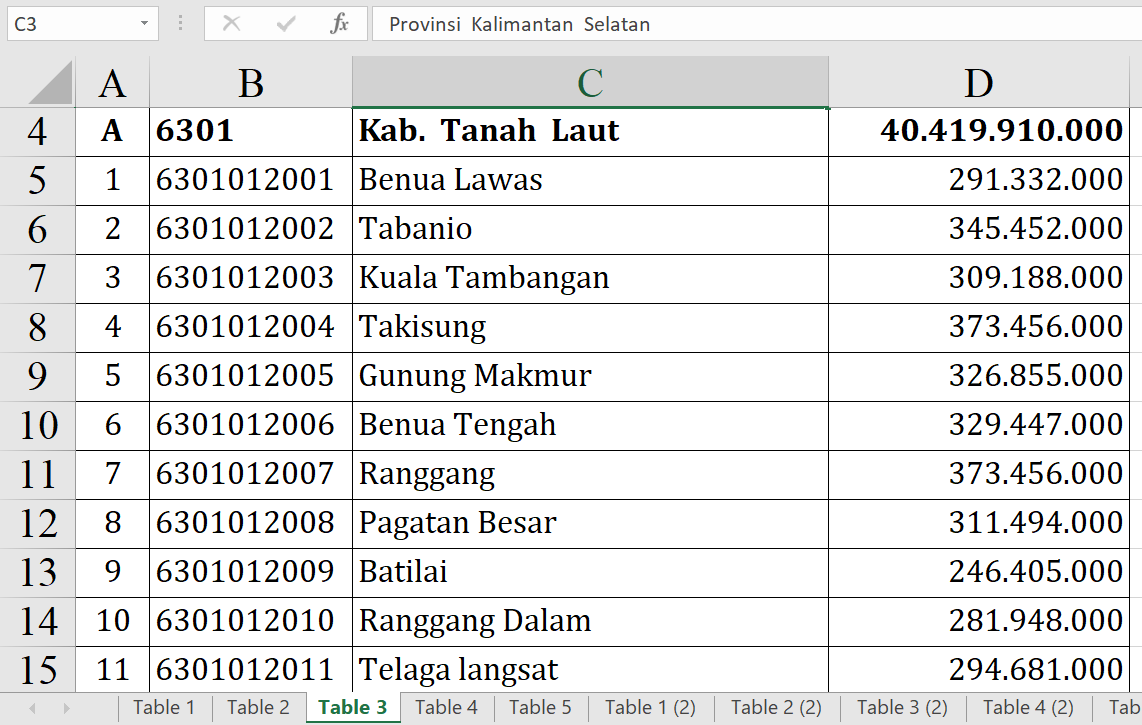
Task: Click inside the Name Box showing C3
Action: click(70, 24)
